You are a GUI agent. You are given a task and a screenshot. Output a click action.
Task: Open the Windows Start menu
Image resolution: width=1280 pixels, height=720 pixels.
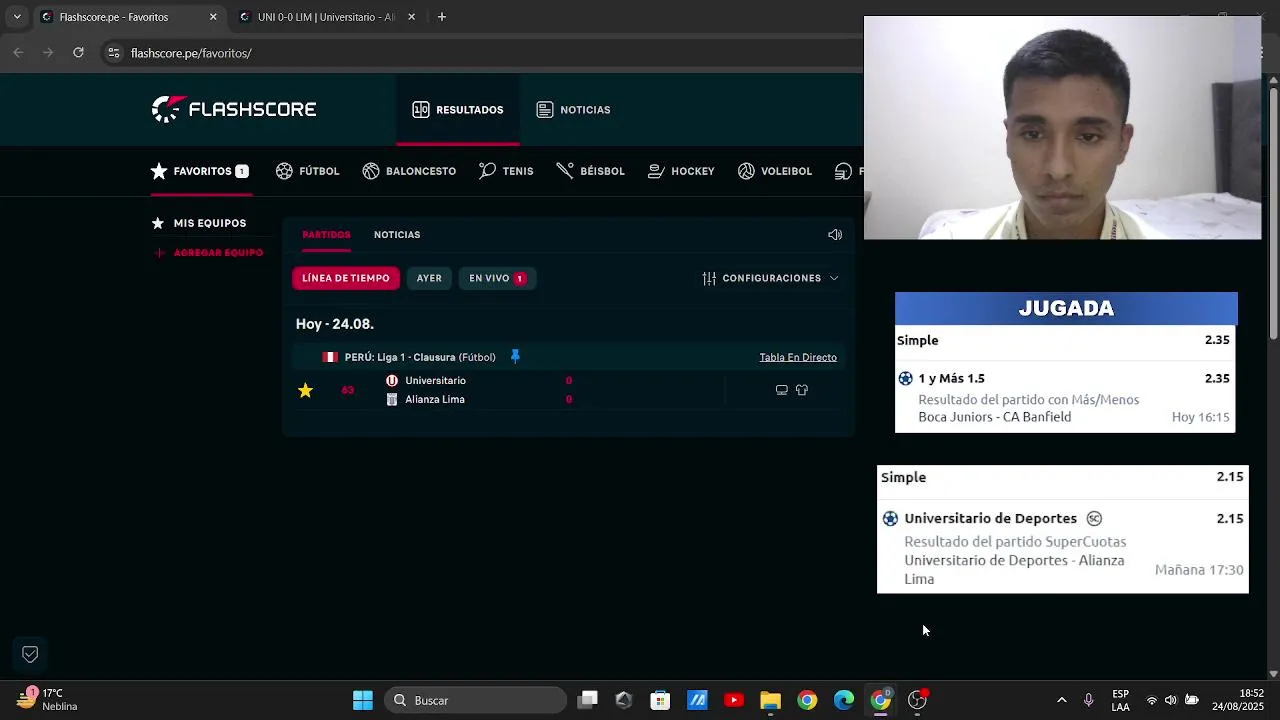pyautogui.click(x=363, y=700)
